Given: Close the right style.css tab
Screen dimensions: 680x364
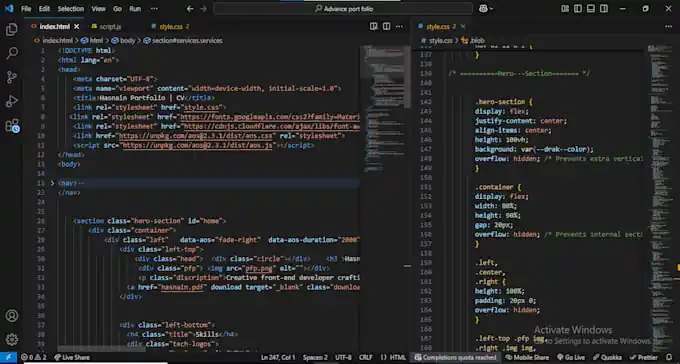Looking at the screenshot, I should pos(463,26).
